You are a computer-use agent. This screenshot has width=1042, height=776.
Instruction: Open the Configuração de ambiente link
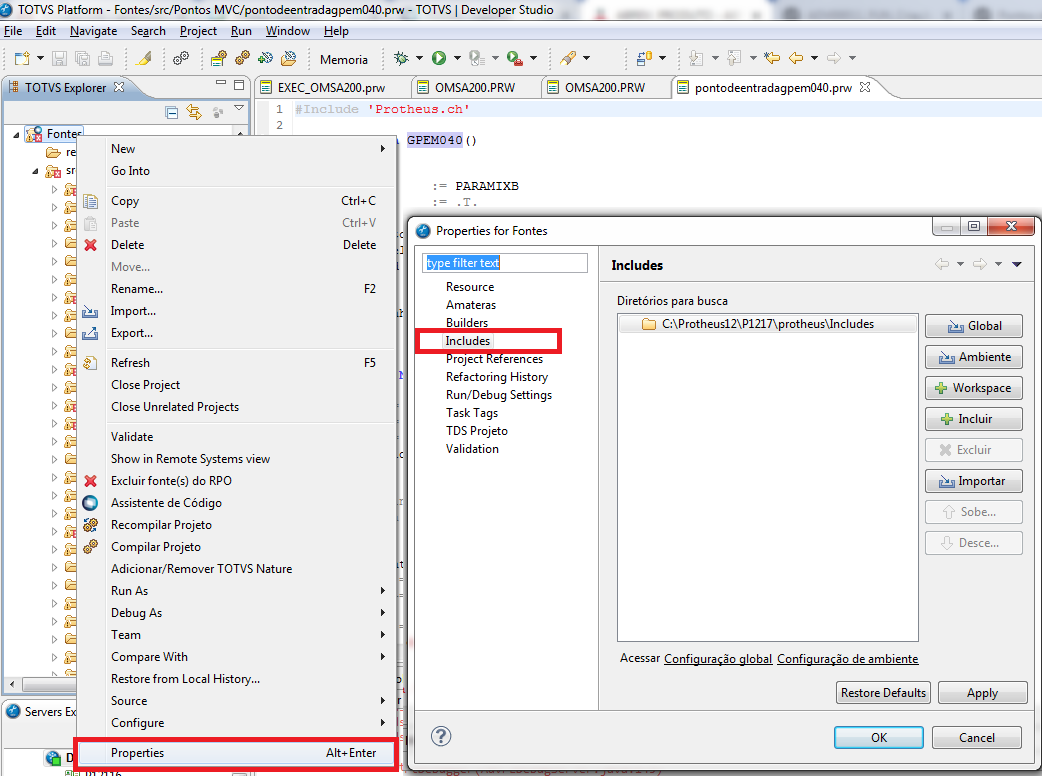click(x=847, y=658)
